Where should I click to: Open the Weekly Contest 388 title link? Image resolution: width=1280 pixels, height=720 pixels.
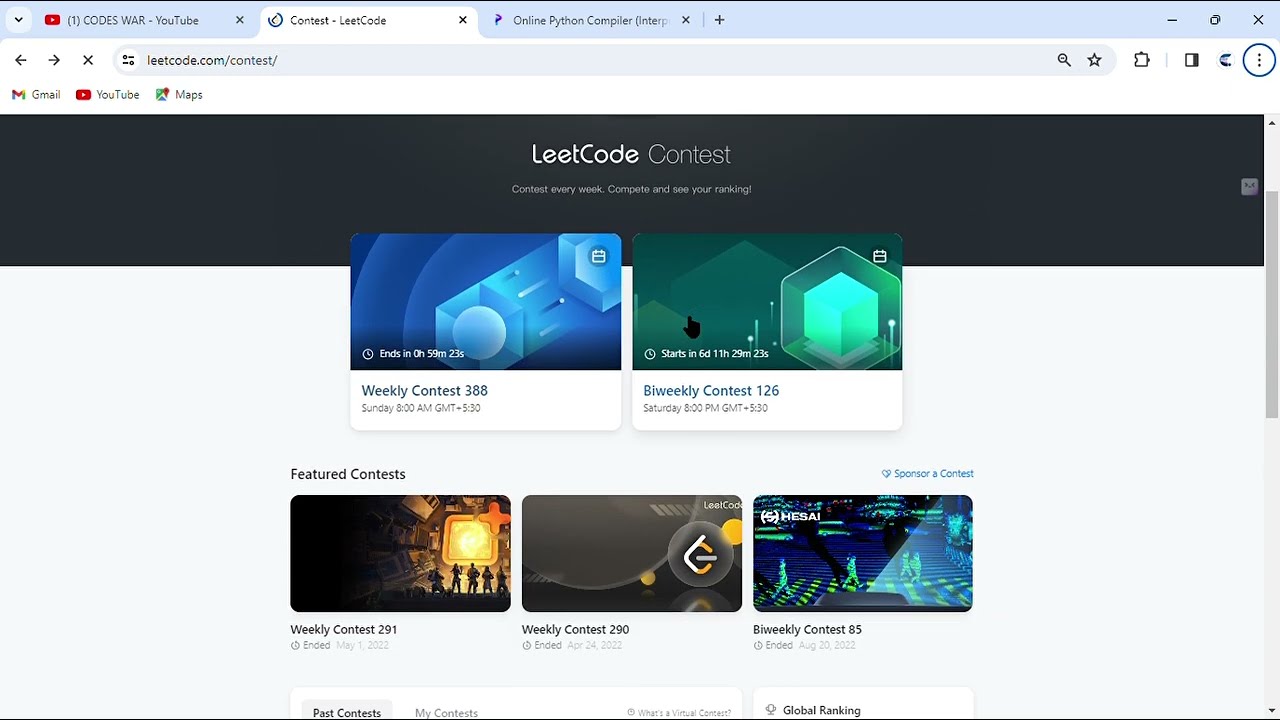pos(425,391)
